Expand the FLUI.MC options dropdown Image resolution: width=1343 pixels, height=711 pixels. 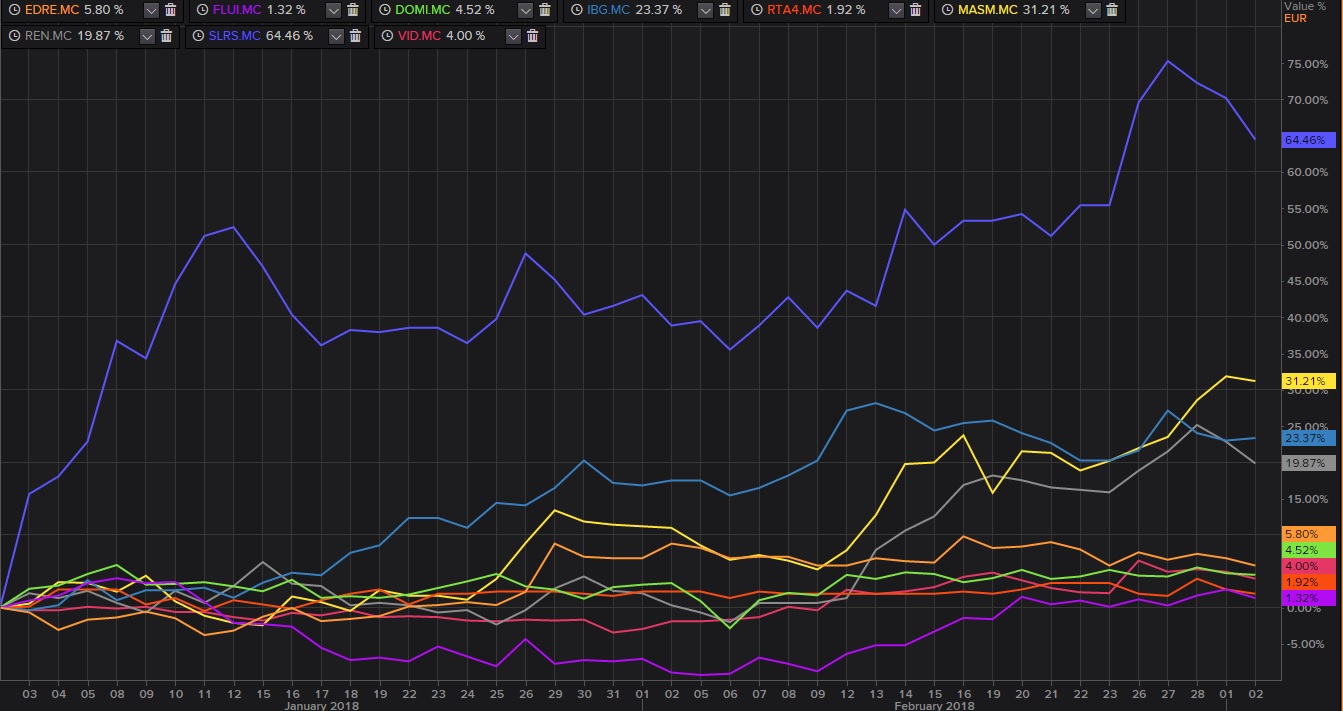pyautogui.click(x=333, y=10)
